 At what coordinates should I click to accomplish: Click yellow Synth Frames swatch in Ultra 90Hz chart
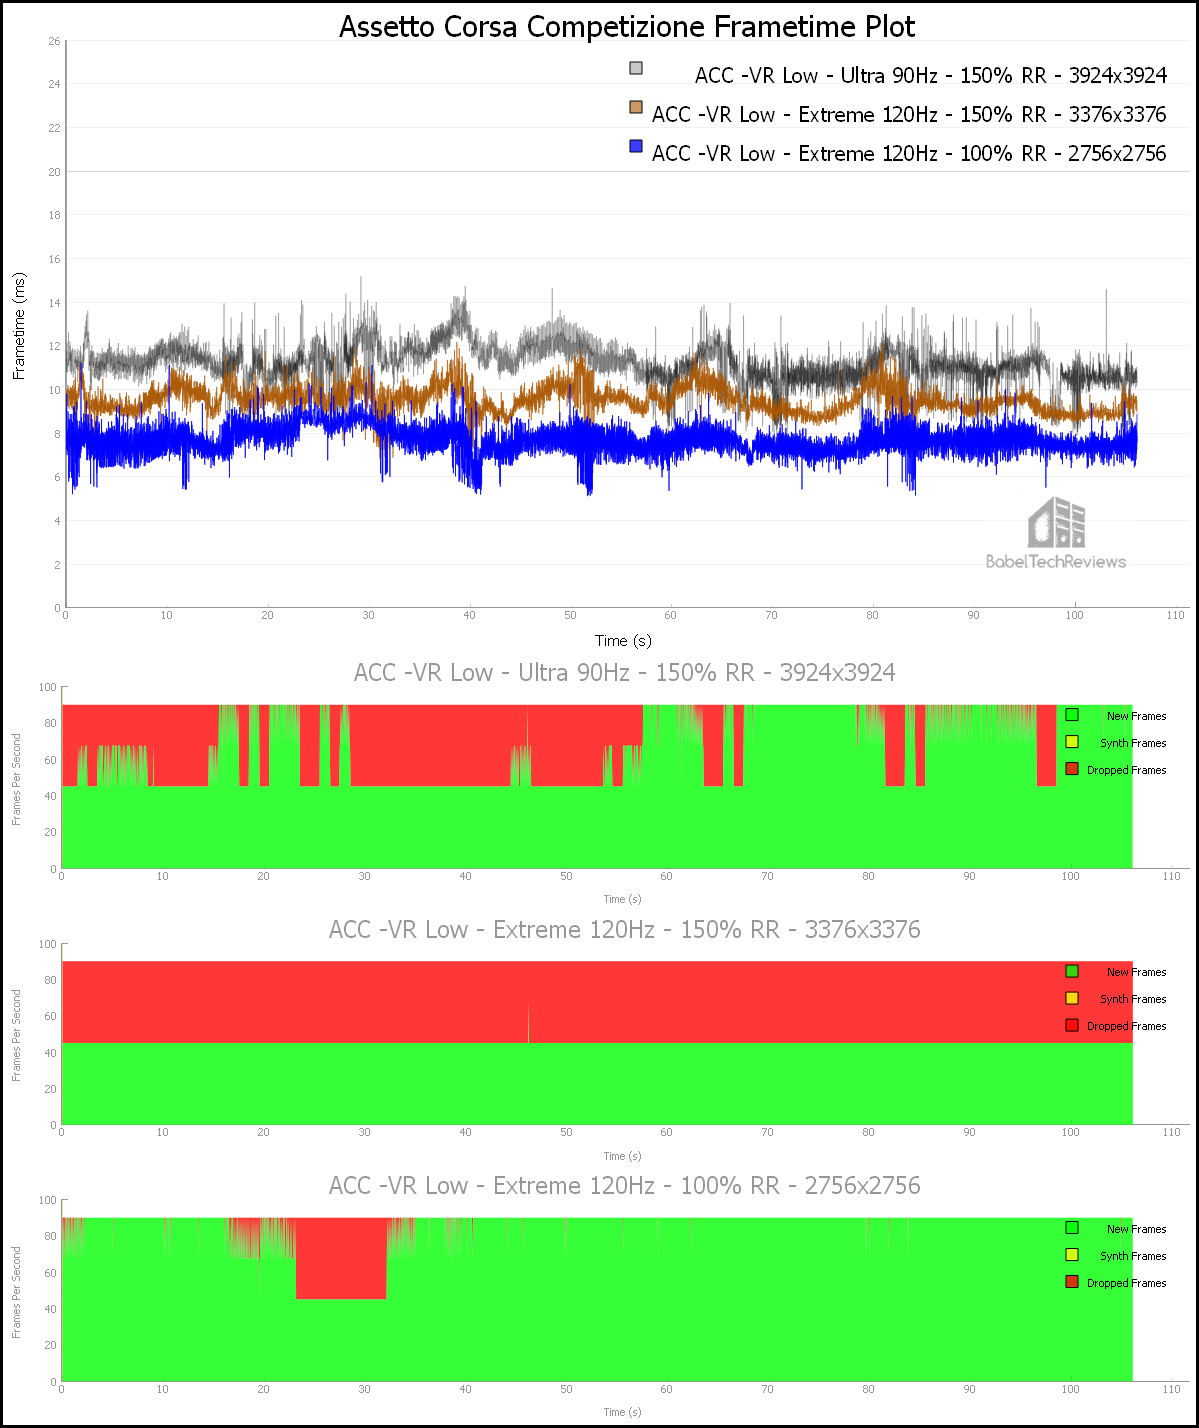[1072, 742]
